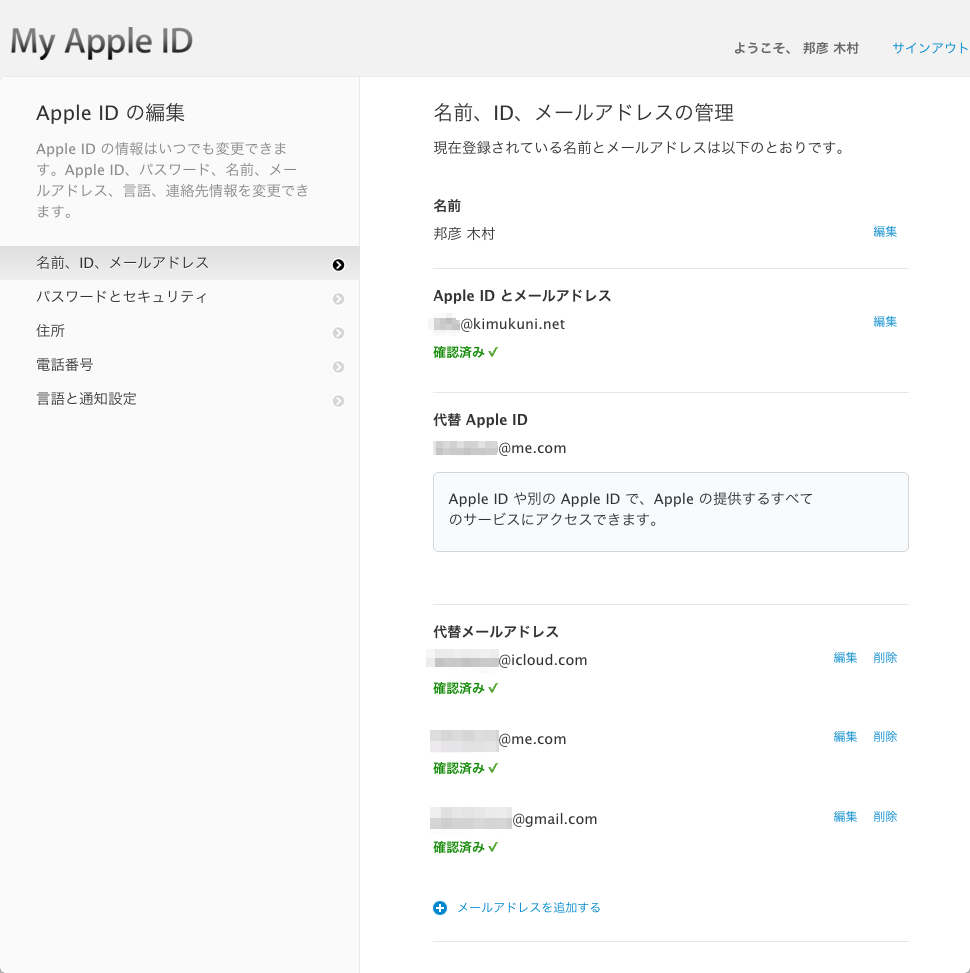The height and width of the screenshot is (973, 970).
Task: Click the arrow icon beside 言語と通知設定
Action: tap(338, 401)
